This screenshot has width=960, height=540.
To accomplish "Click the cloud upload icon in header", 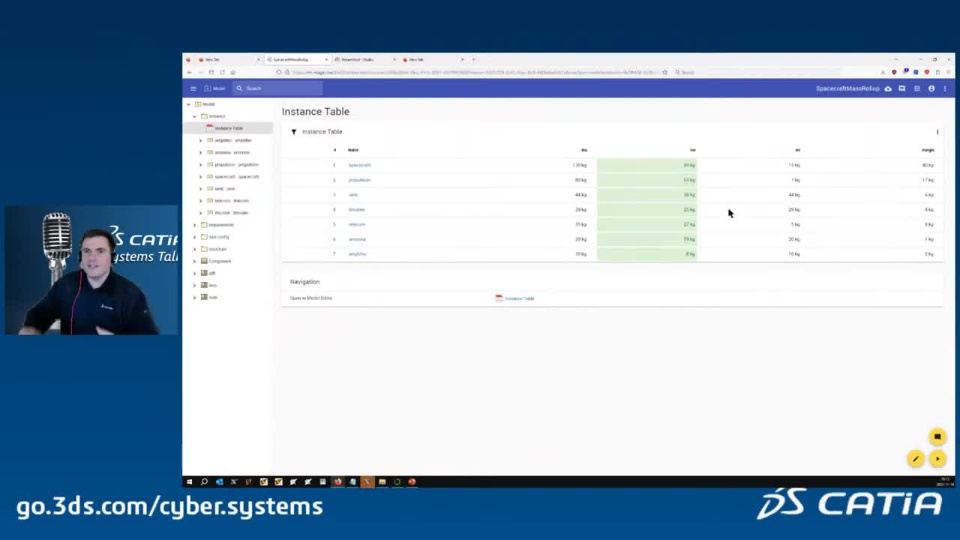I will coord(888,89).
